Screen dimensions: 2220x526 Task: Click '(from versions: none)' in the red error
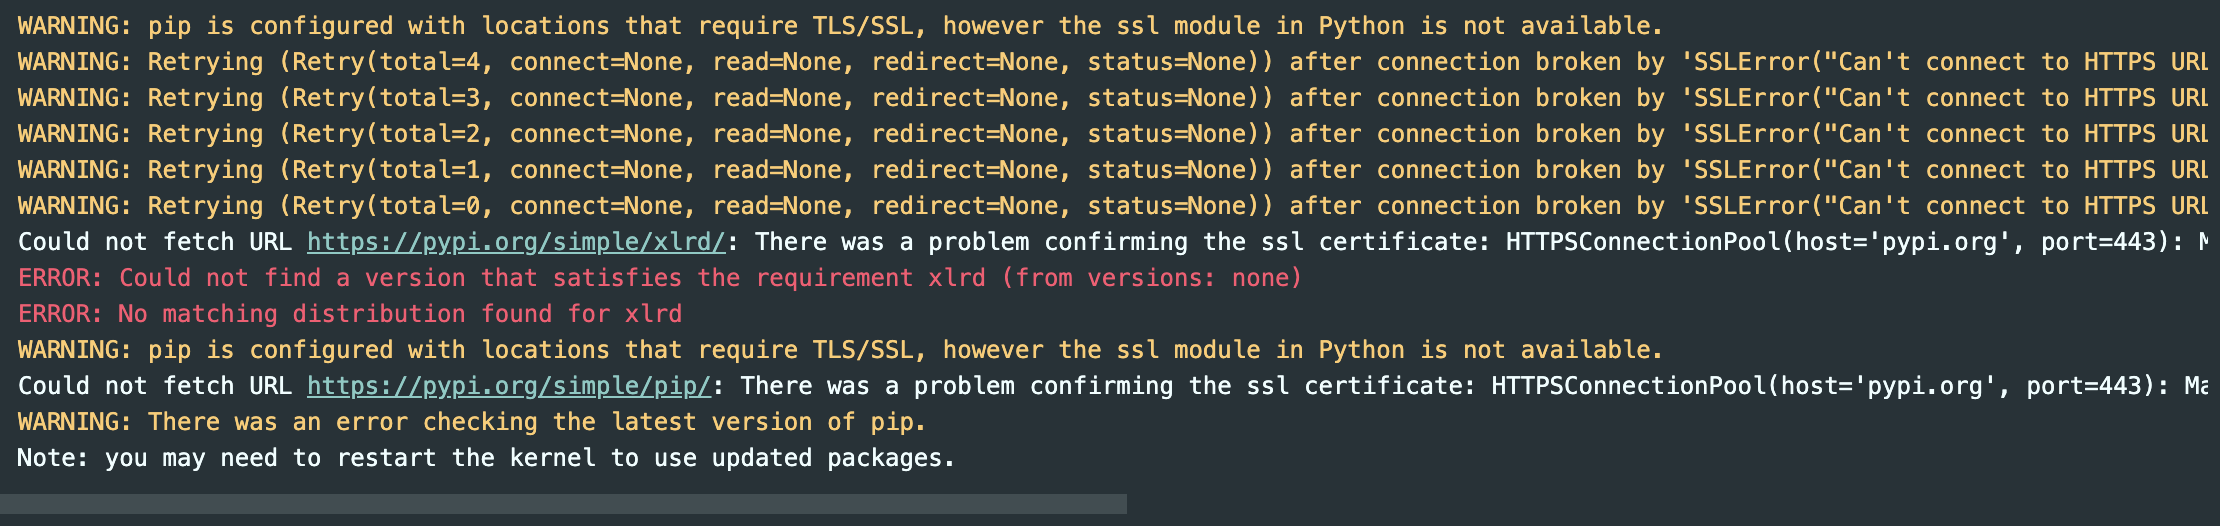tap(1152, 278)
